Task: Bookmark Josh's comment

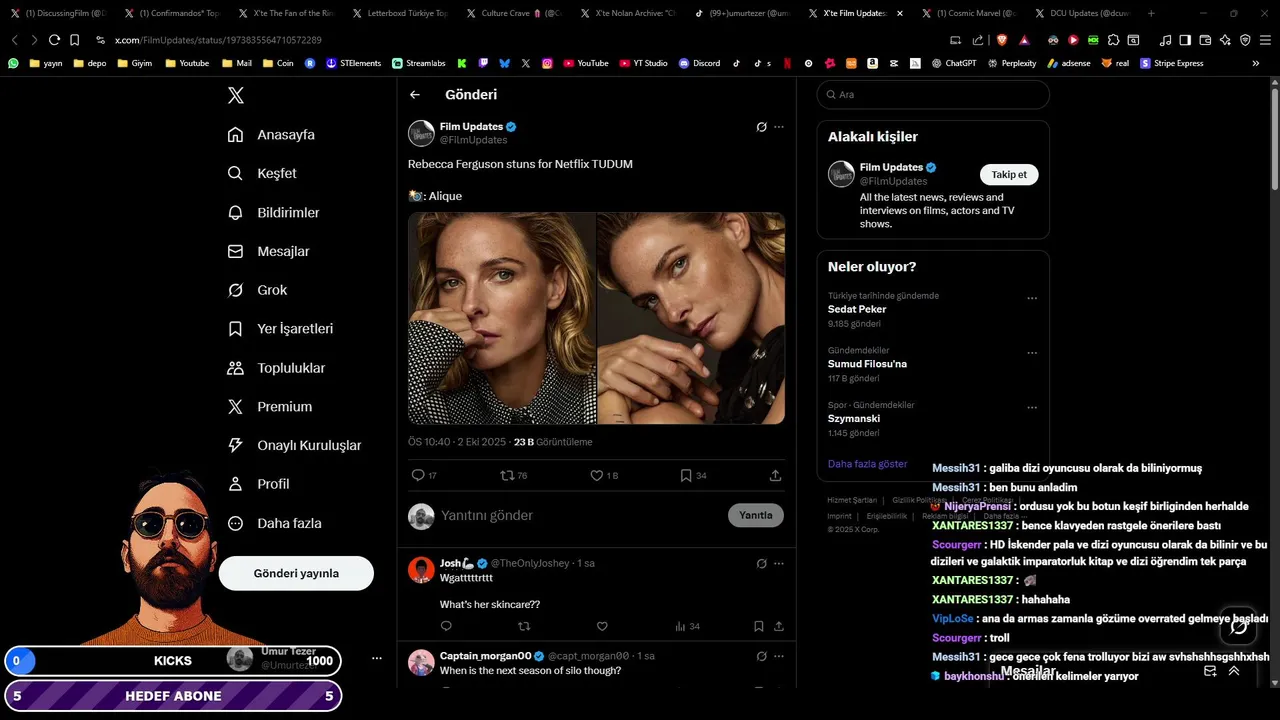Action: (x=759, y=627)
